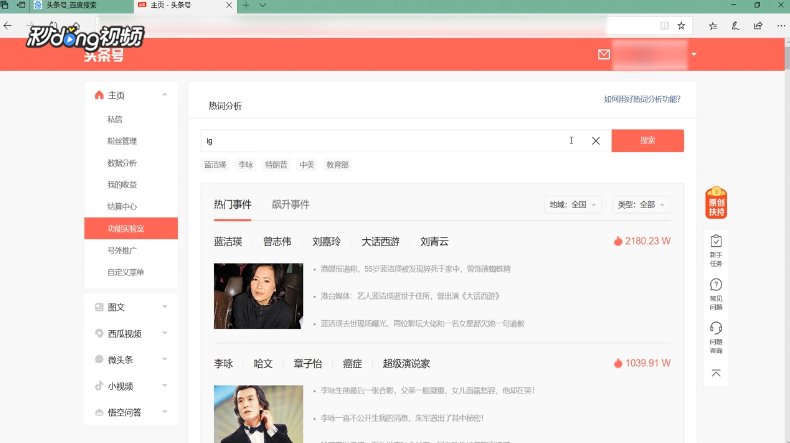790x443 pixels.
Task: Click the 刘青云 keyword in first event
Action: pyautogui.click(x=434, y=242)
